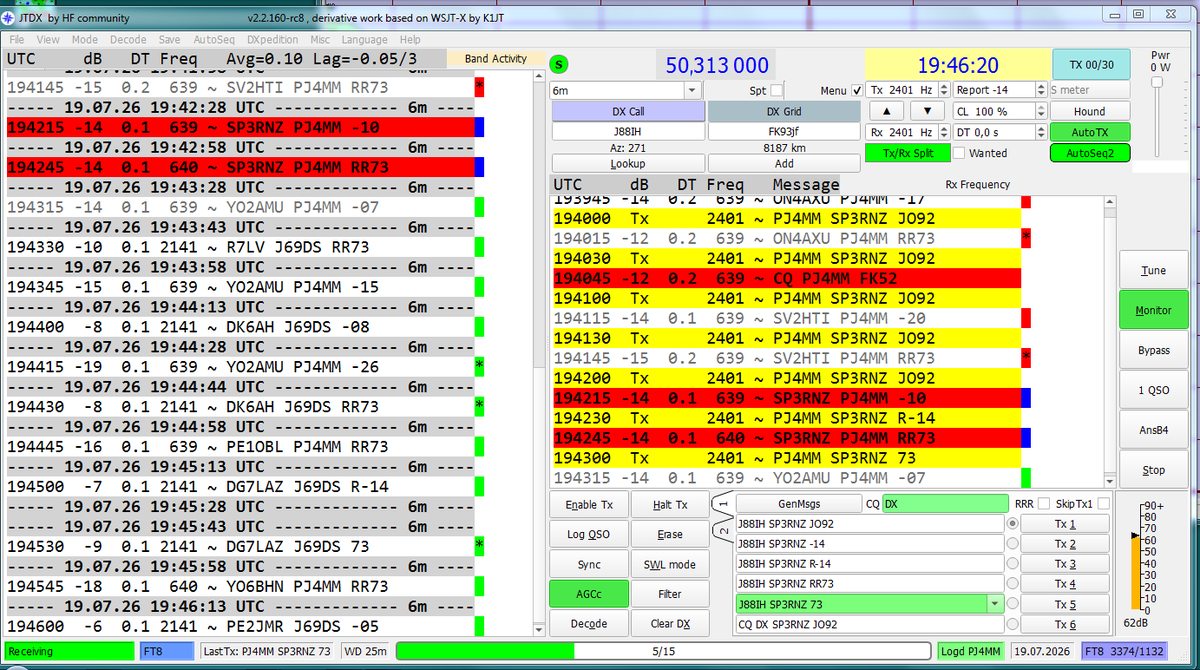The height and width of the screenshot is (670, 1200).
Task: Click the Rx Frequency pane vertical scrollbar
Action: 1111,341
